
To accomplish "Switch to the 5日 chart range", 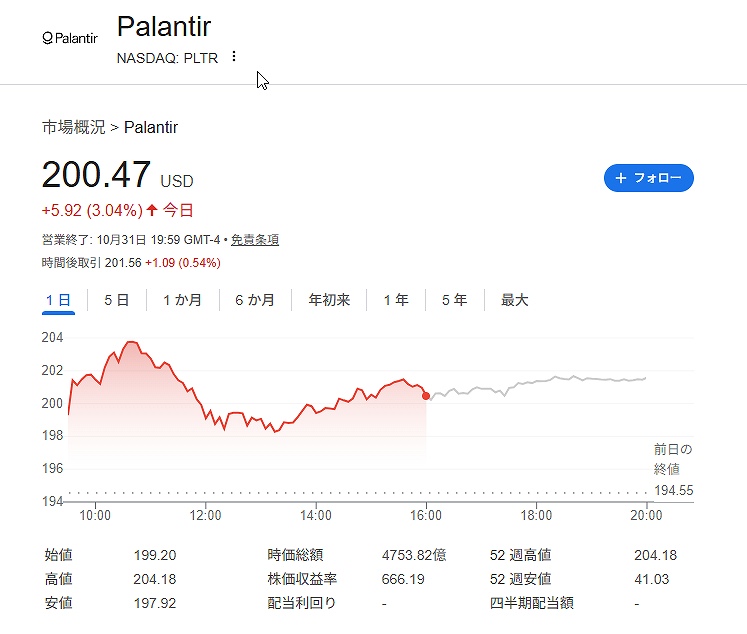I will tap(117, 300).
